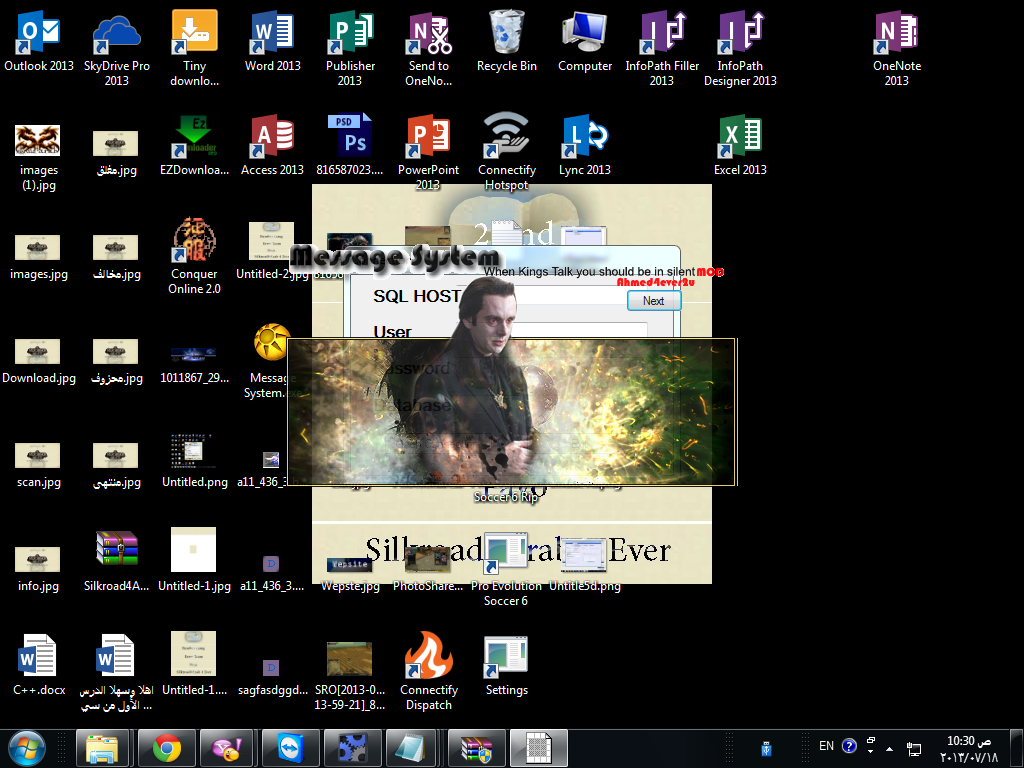Viewport: 1024px width, 768px height.
Task: Select the Untitled.png screenshot thumbnail
Action: (x=193, y=451)
